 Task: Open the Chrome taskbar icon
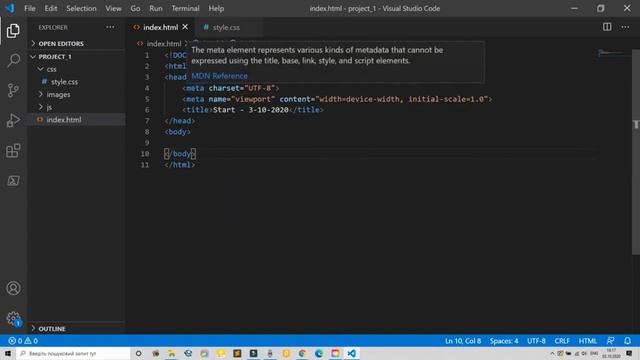pos(302,353)
